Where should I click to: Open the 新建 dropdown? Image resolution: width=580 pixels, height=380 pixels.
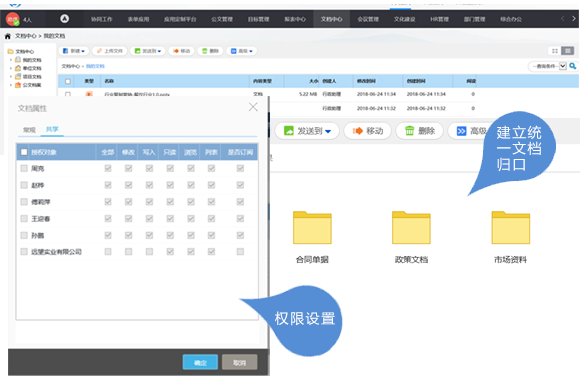click(x=74, y=51)
